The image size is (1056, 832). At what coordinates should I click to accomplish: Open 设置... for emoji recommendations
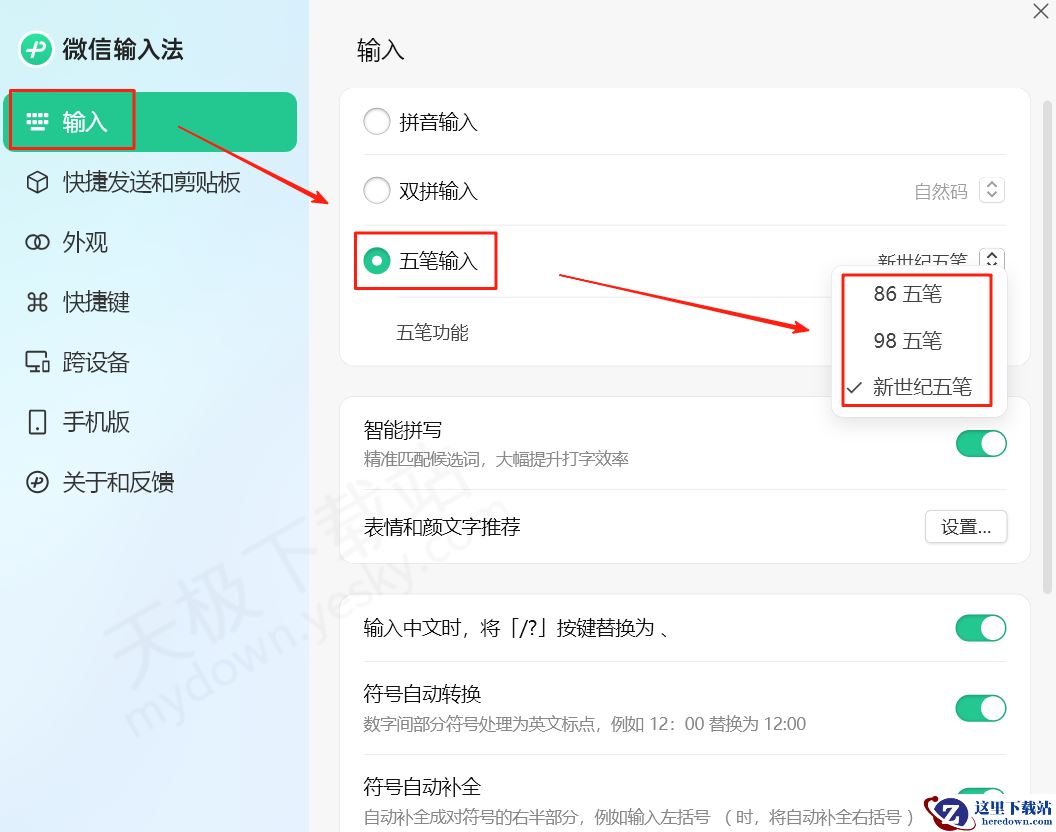(x=965, y=527)
